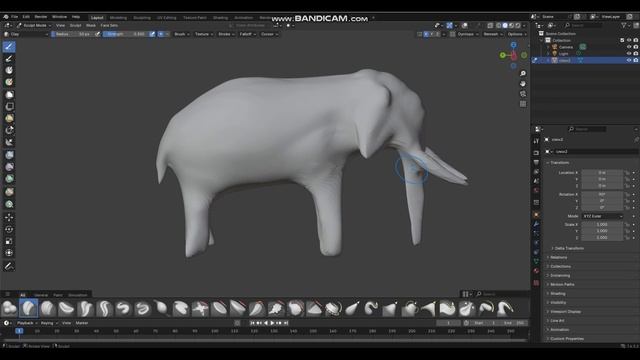The image size is (640, 360).
Task: Adjust brush Radius slider
Action: point(73,34)
